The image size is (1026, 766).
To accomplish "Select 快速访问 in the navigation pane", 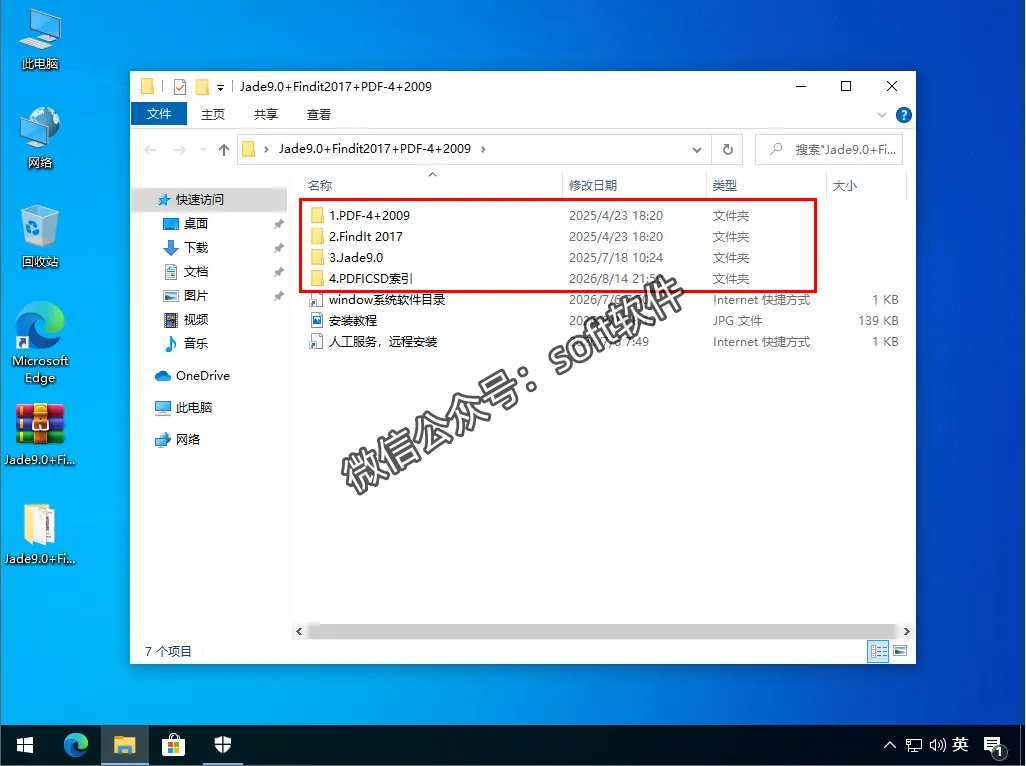I will coord(209,200).
